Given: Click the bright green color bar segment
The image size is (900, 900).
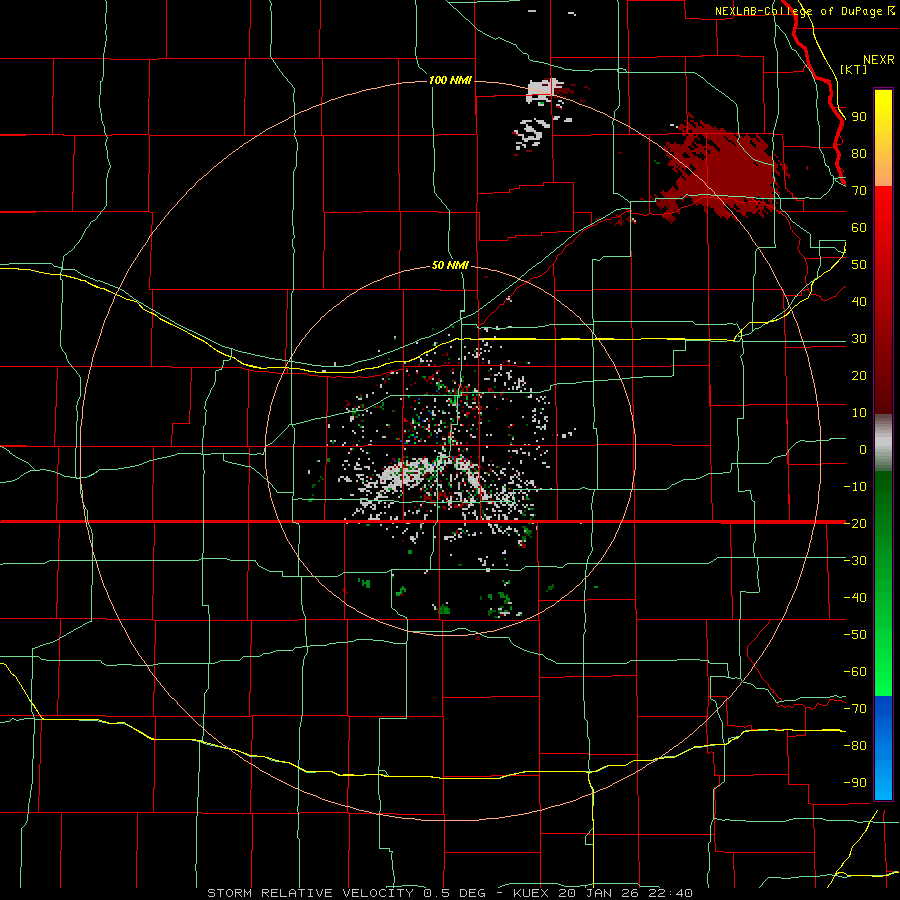Looking at the screenshot, I should pos(883,660).
